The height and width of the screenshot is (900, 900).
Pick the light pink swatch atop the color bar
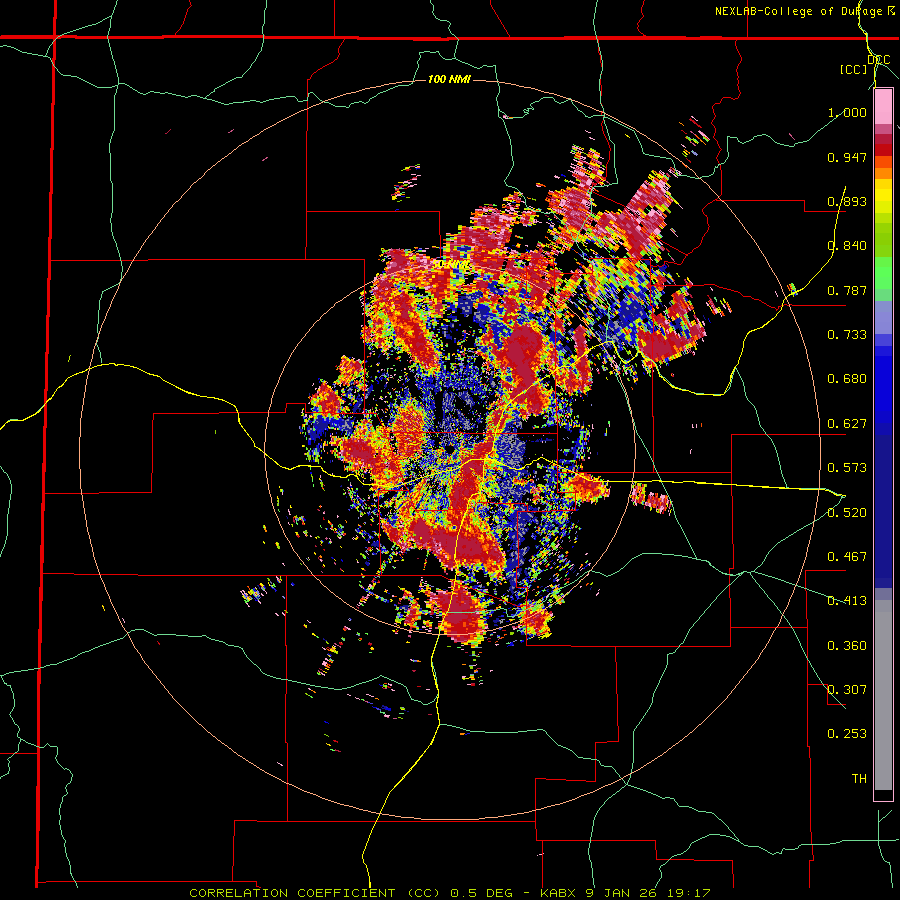click(883, 107)
